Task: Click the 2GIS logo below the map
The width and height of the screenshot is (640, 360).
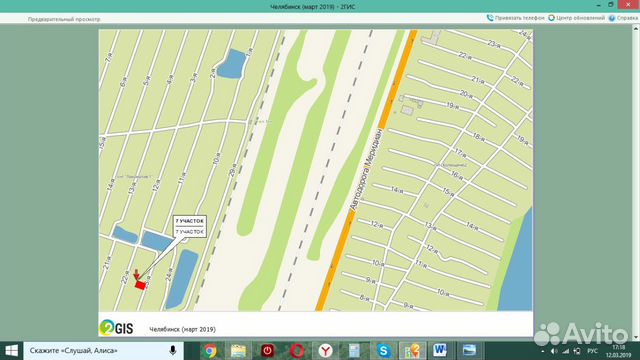Action: 116,327
